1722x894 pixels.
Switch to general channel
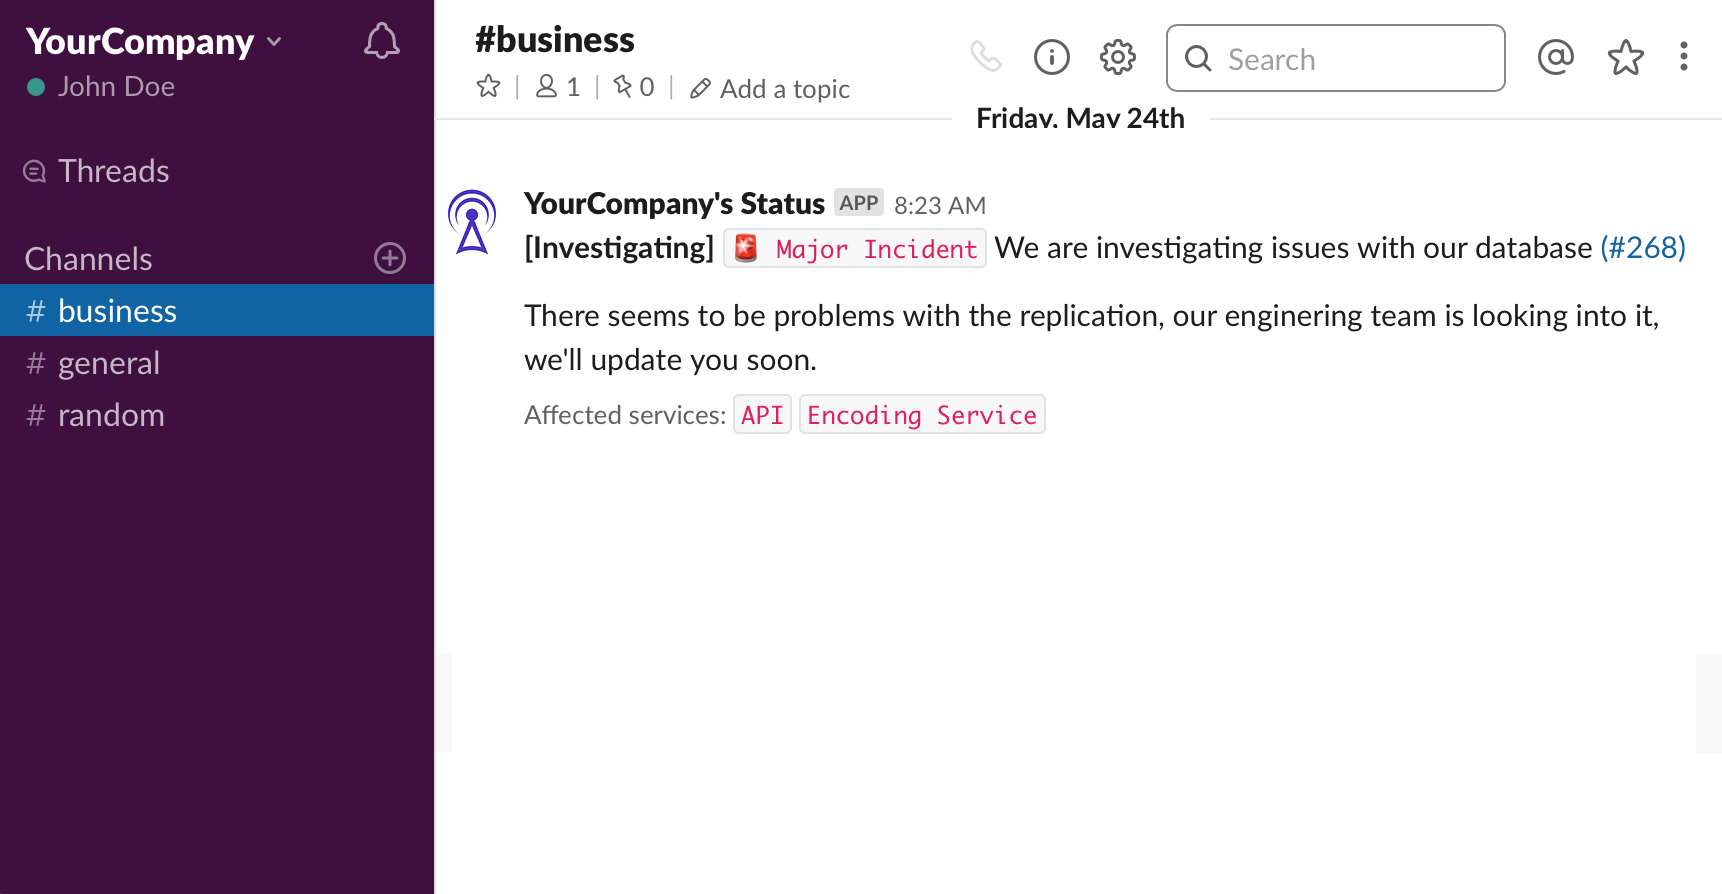tap(217, 363)
